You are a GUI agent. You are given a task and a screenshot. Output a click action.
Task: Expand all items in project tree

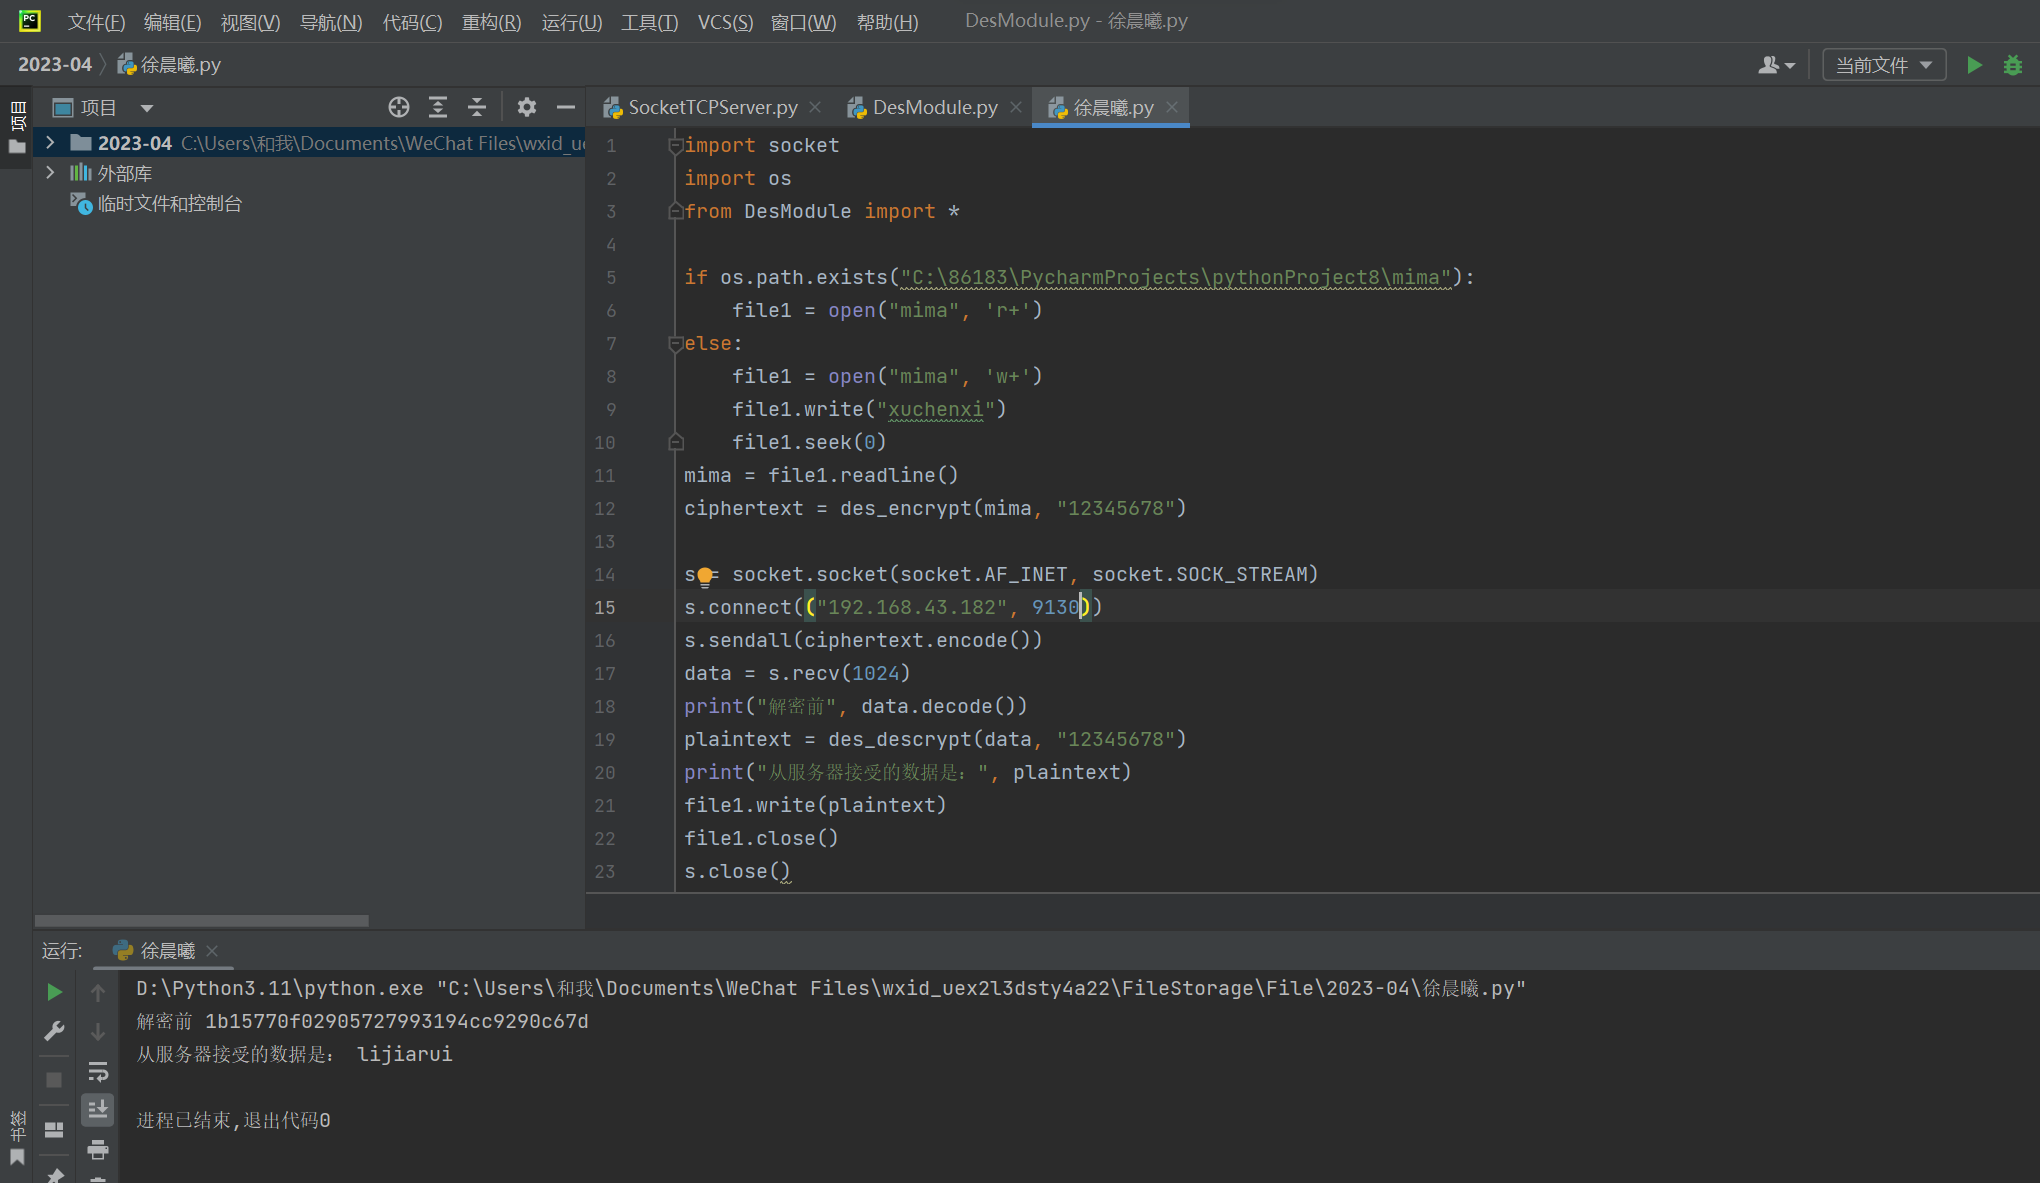tap(438, 107)
